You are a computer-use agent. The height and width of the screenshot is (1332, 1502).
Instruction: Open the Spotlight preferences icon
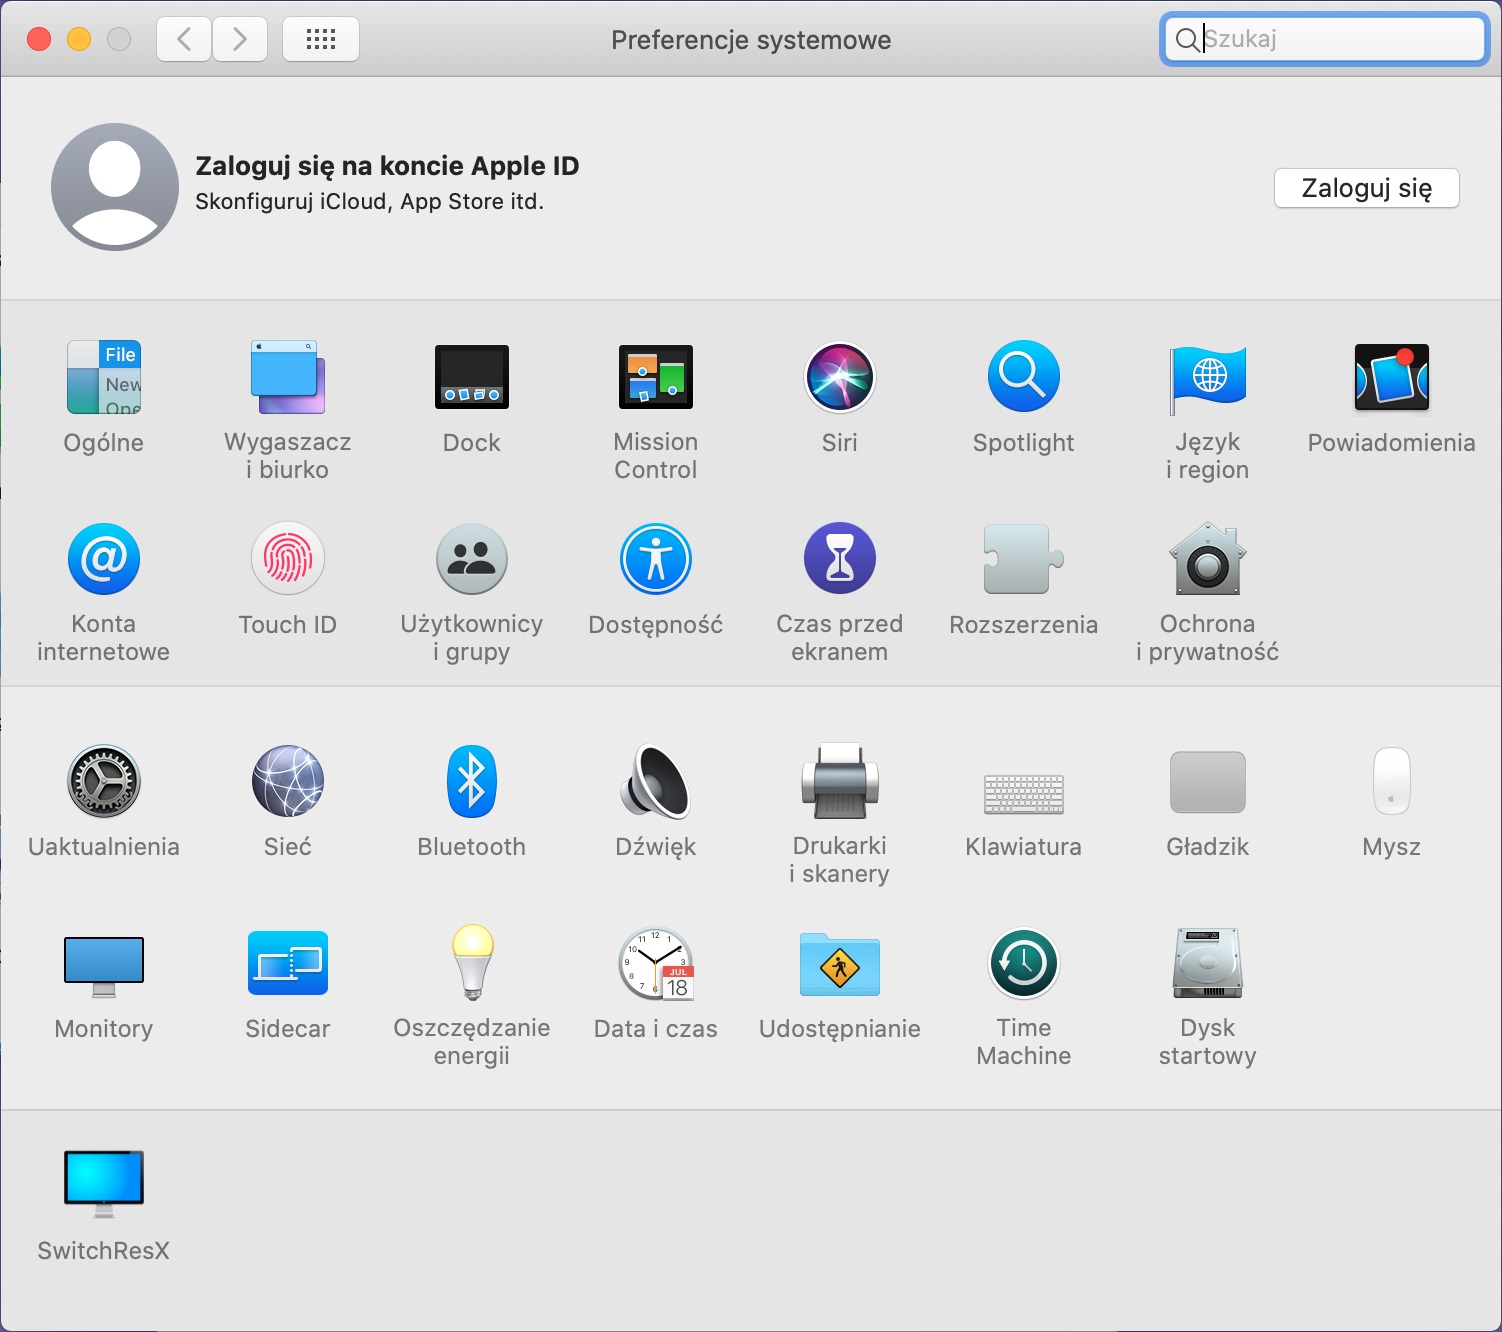tap(1023, 378)
